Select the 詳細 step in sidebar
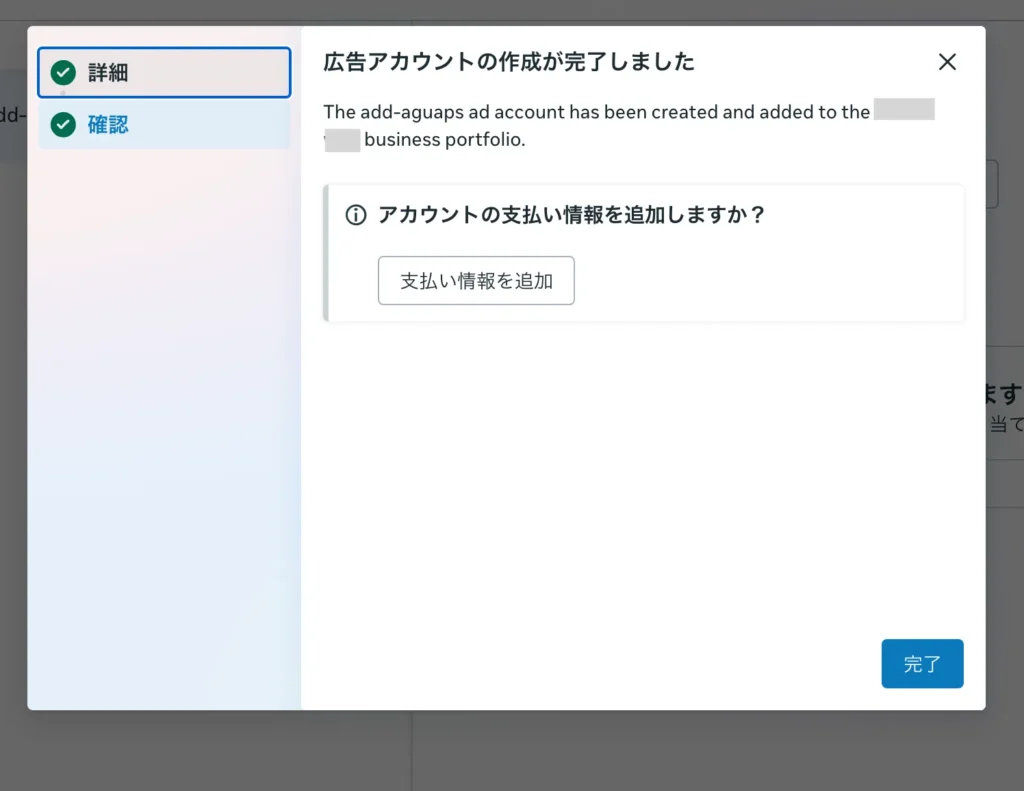The height and width of the screenshot is (791, 1024). (x=164, y=73)
